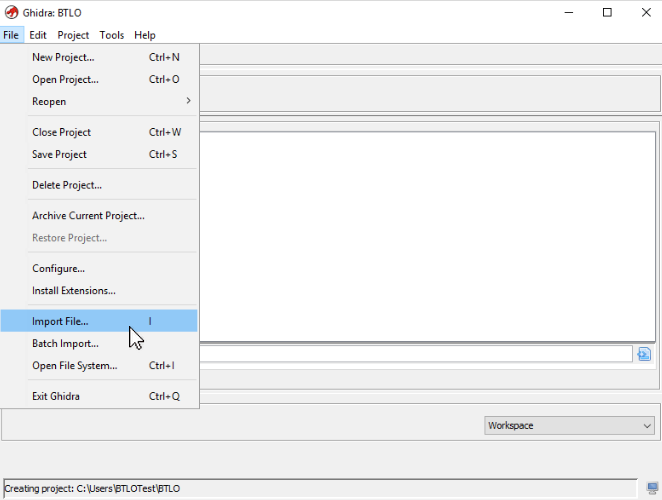Minimize the Ghidra window
Image resolution: width=662 pixels, height=500 pixels.
click(569, 13)
